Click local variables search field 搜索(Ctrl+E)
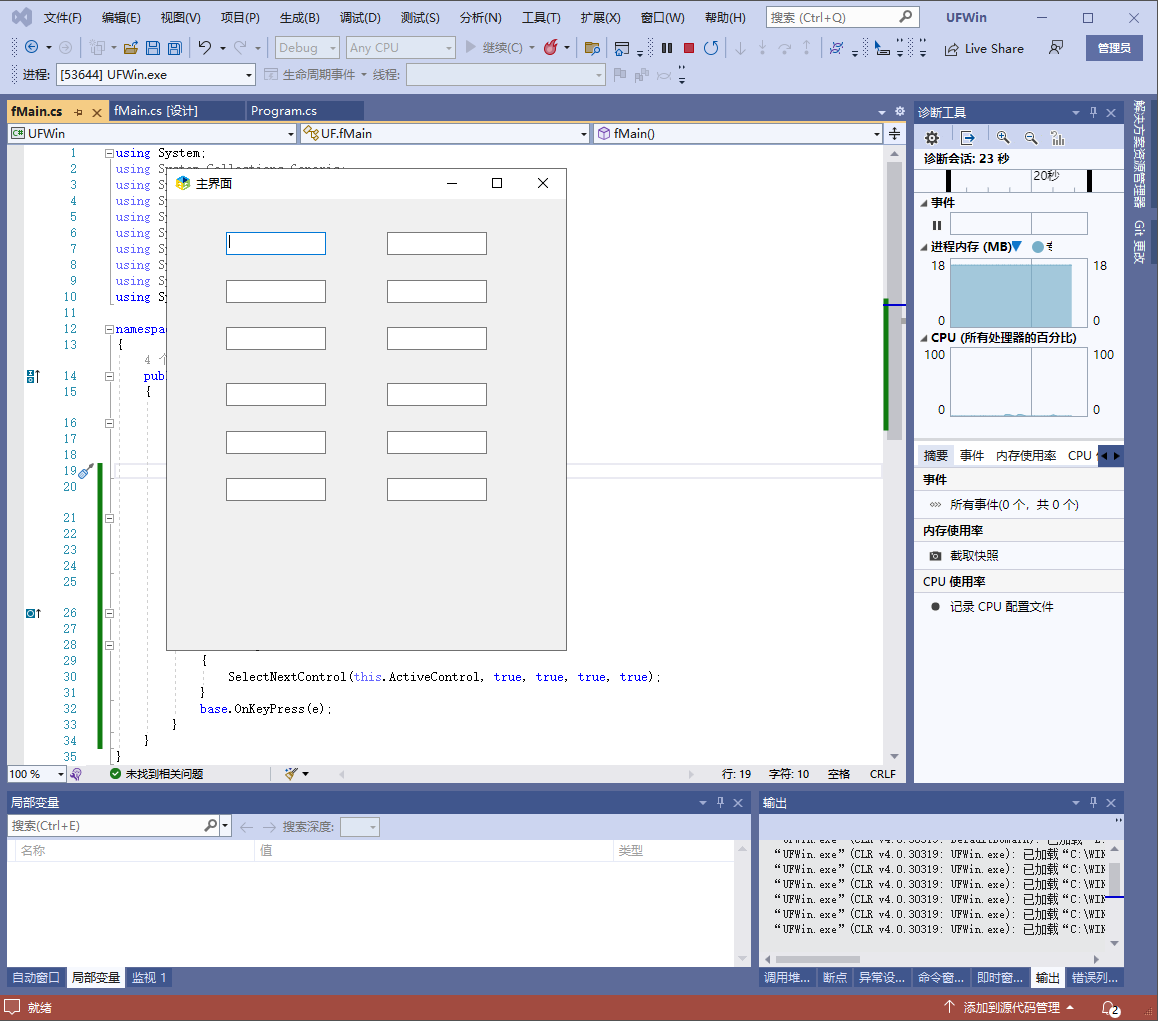The image size is (1158, 1021). [x=107, y=826]
